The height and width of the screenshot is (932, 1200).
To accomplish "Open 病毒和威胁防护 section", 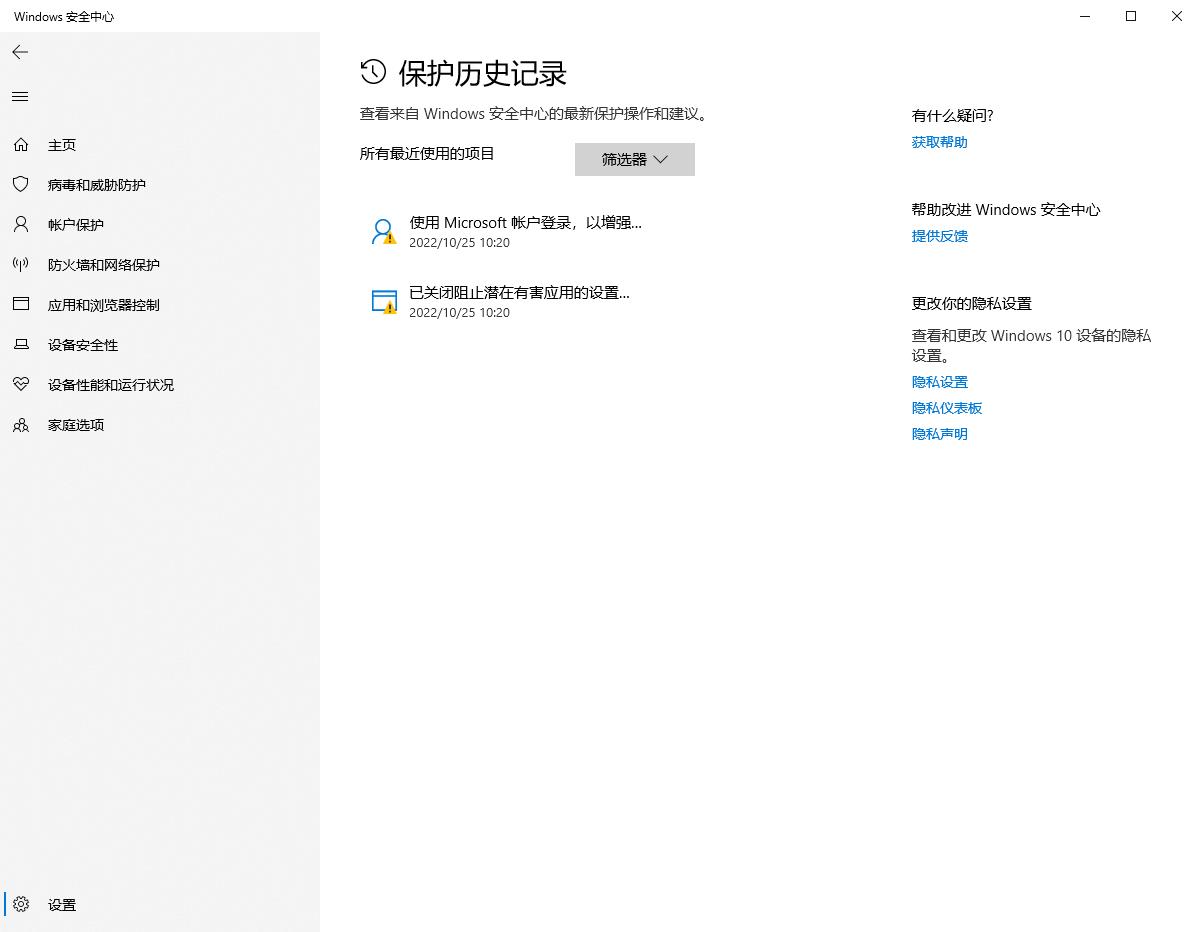I will pos(97,185).
